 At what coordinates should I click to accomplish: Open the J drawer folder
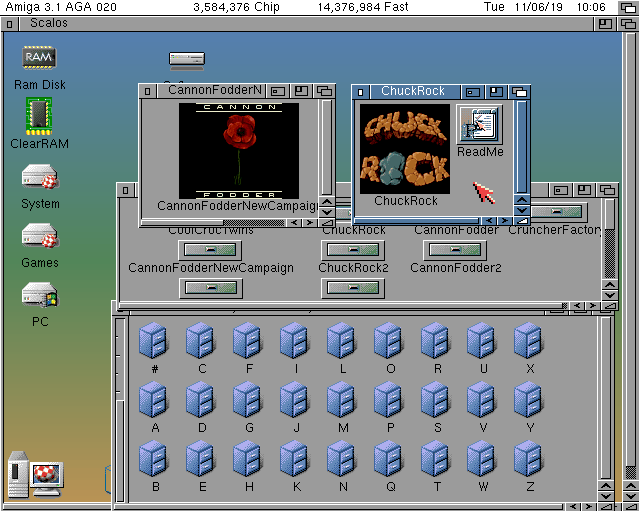pos(294,399)
